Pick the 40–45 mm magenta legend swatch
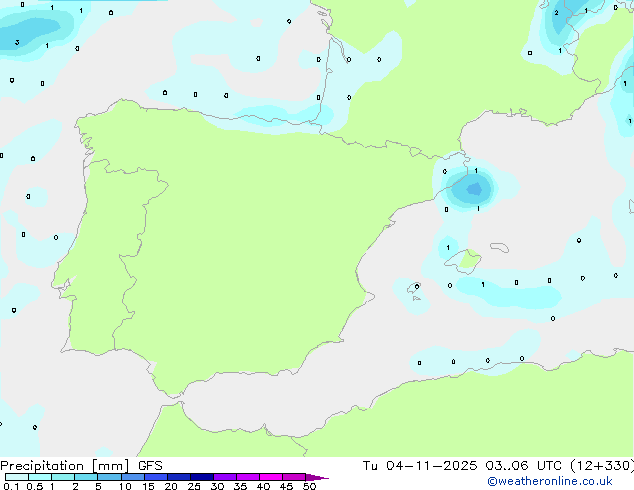This screenshot has width=634, height=490. coord(271,477)
